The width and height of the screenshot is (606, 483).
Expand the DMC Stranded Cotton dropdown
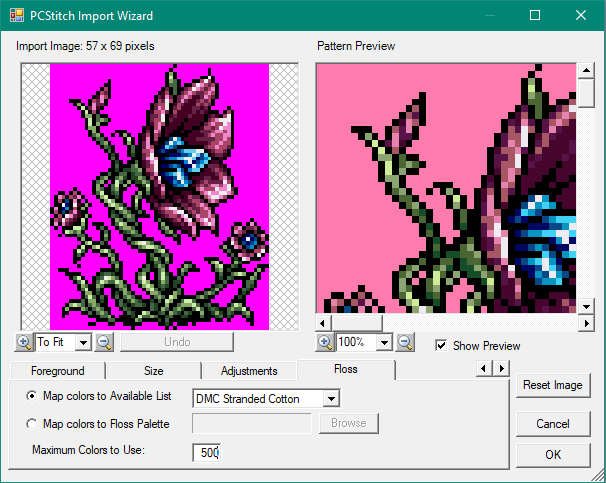[331, 399]
